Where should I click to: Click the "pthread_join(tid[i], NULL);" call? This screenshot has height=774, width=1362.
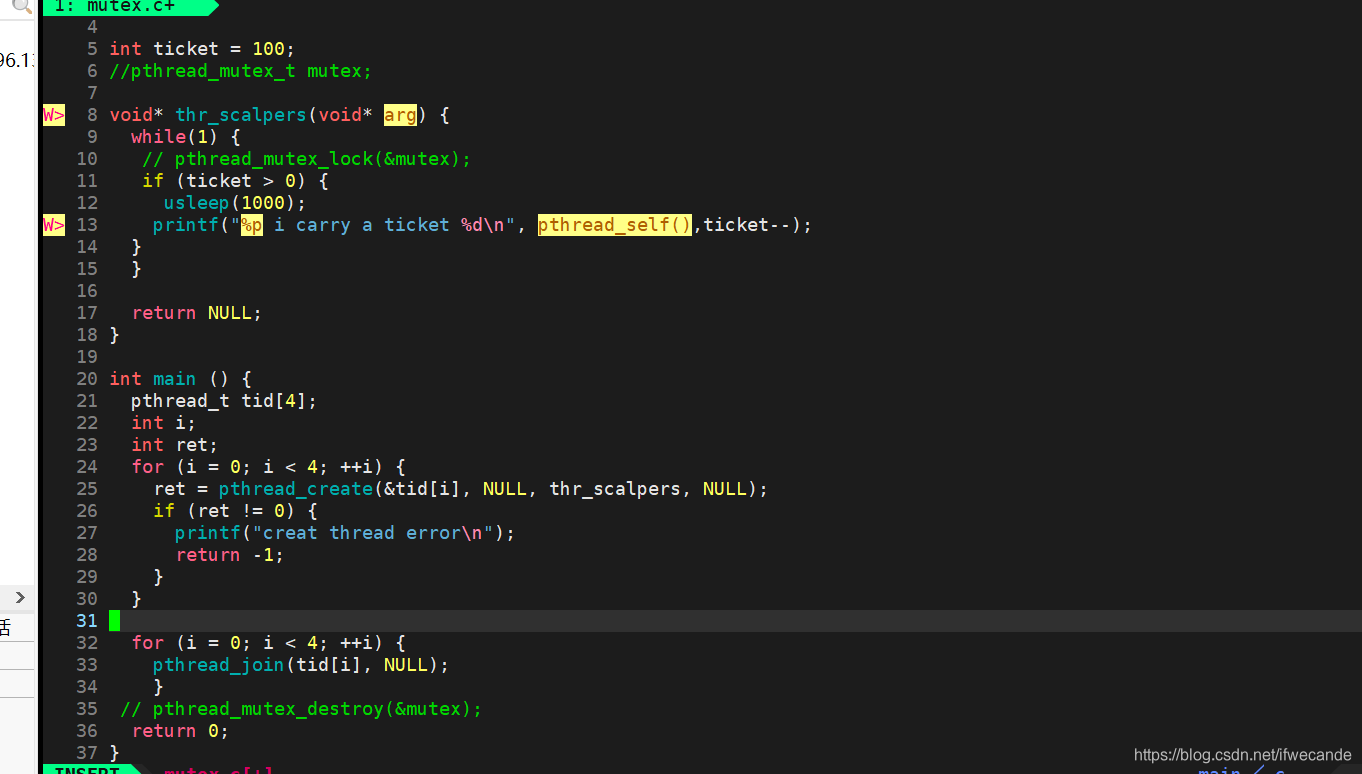(x=301, y=665)
